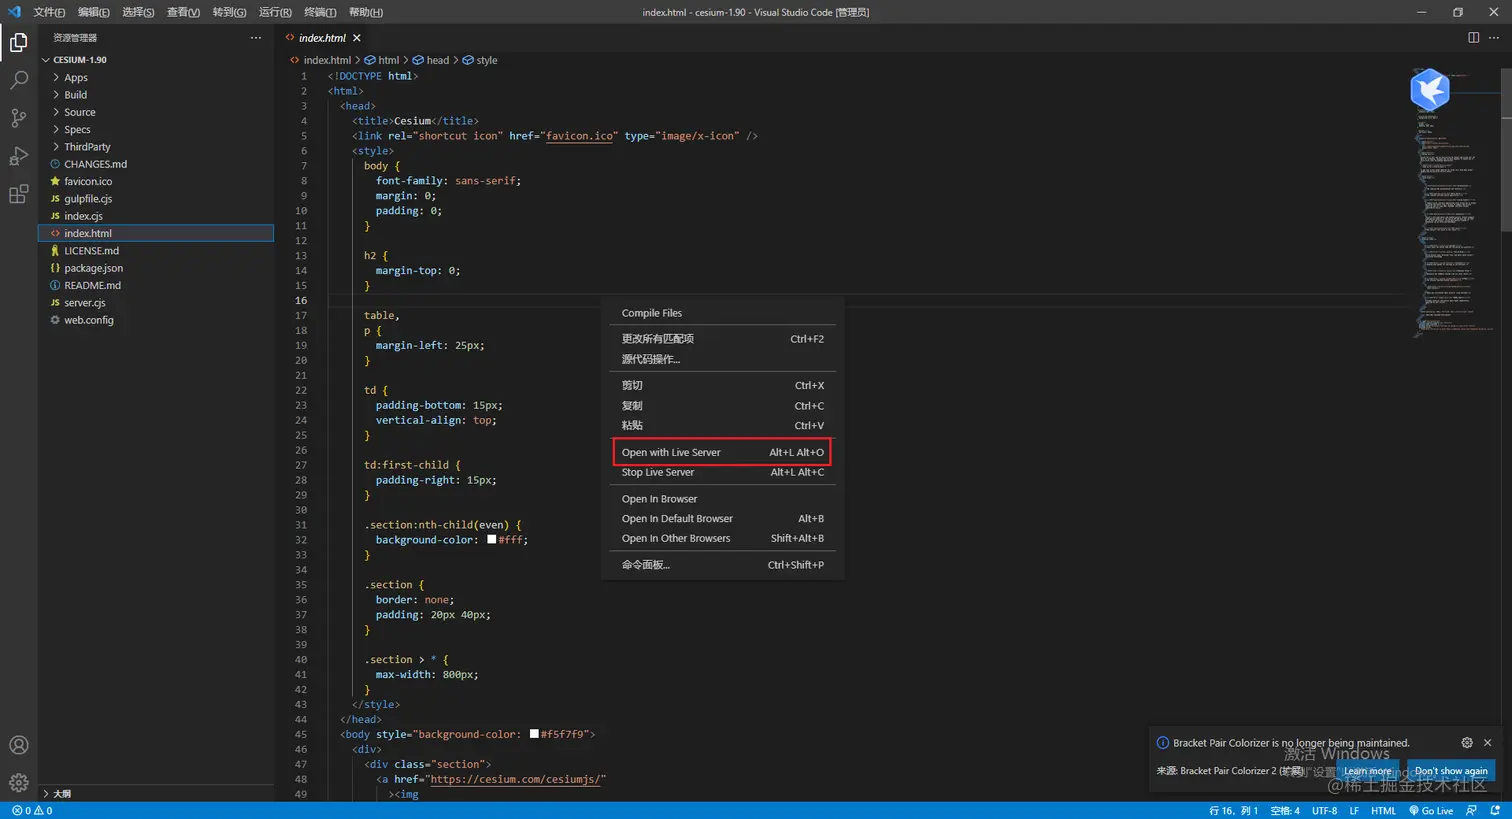The height and width of the screenshot is (819, 1512).
Task: Close the index.html editor tab
Action: 357,38
